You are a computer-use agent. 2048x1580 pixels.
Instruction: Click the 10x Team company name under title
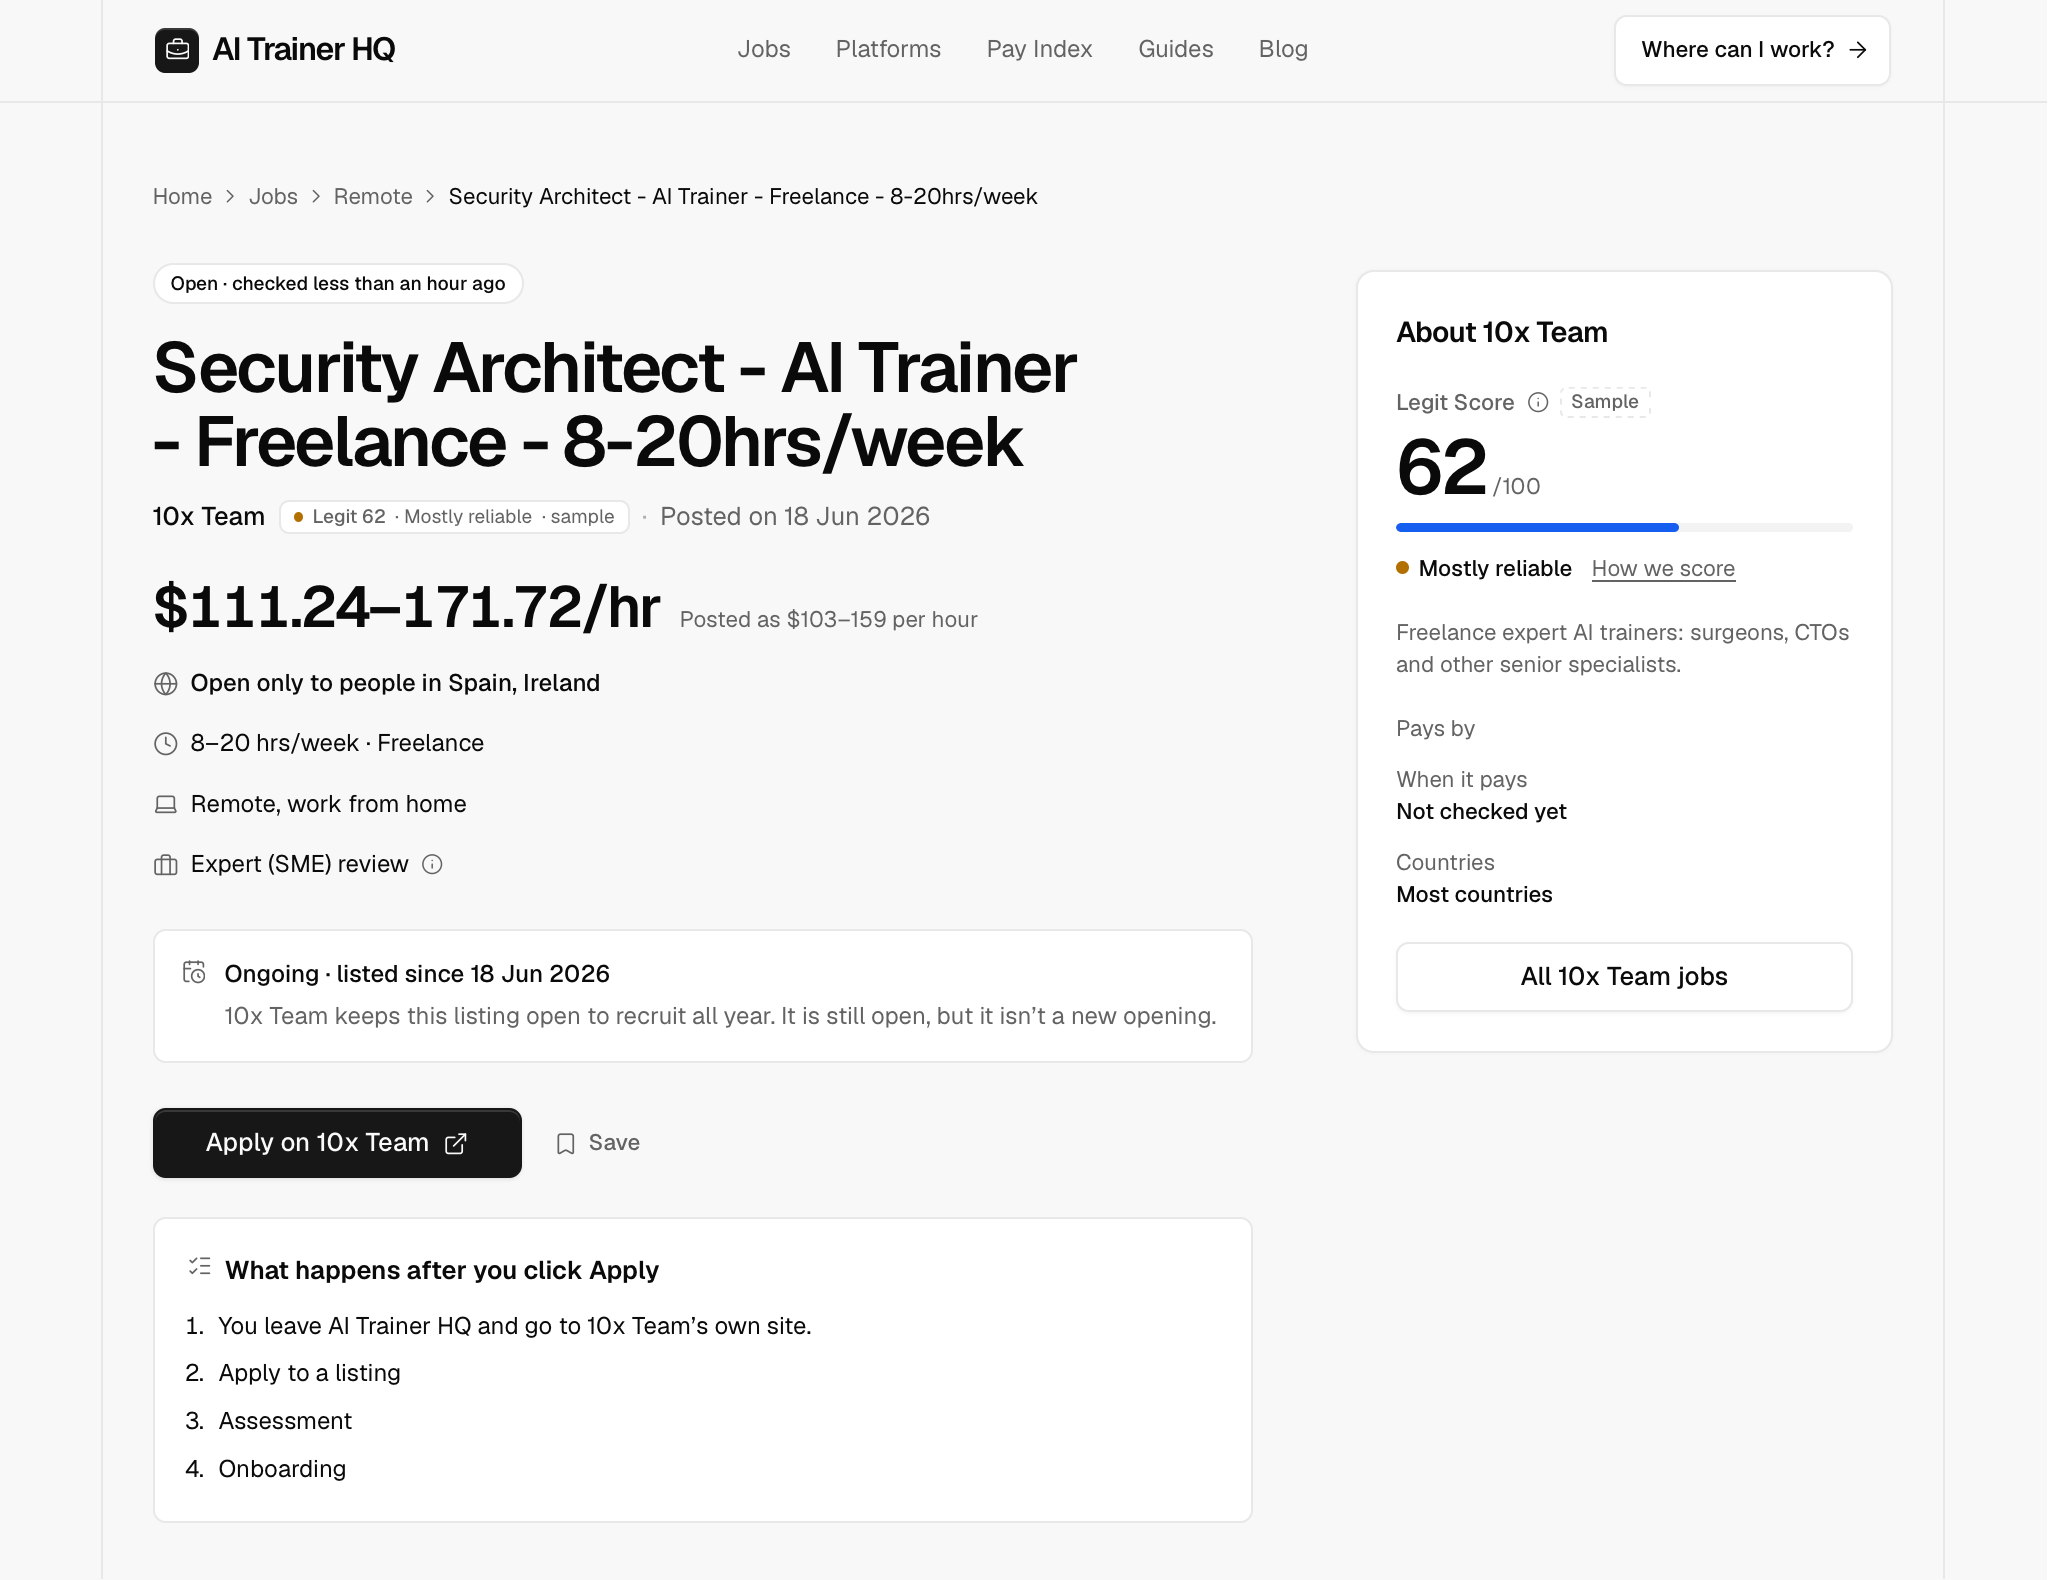coord(209,517)
